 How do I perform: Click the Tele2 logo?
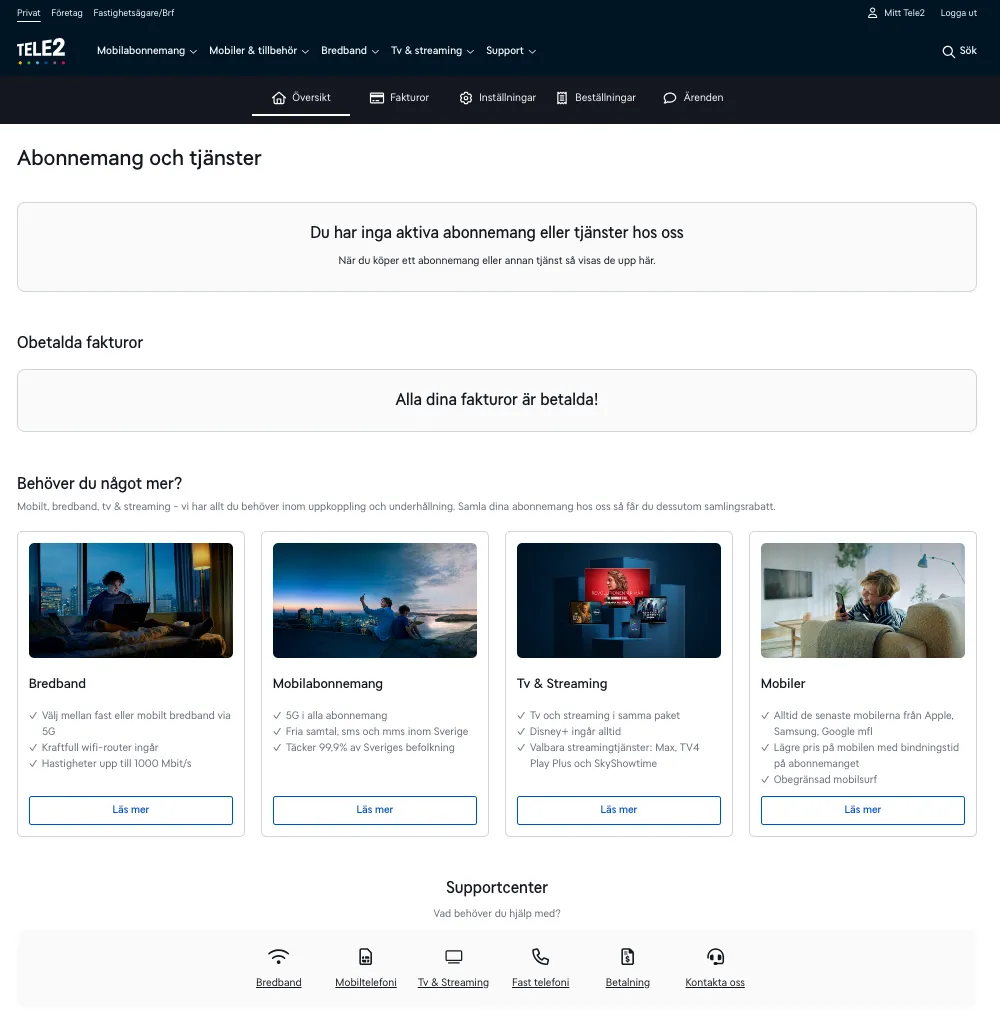[x=40, y=51]
